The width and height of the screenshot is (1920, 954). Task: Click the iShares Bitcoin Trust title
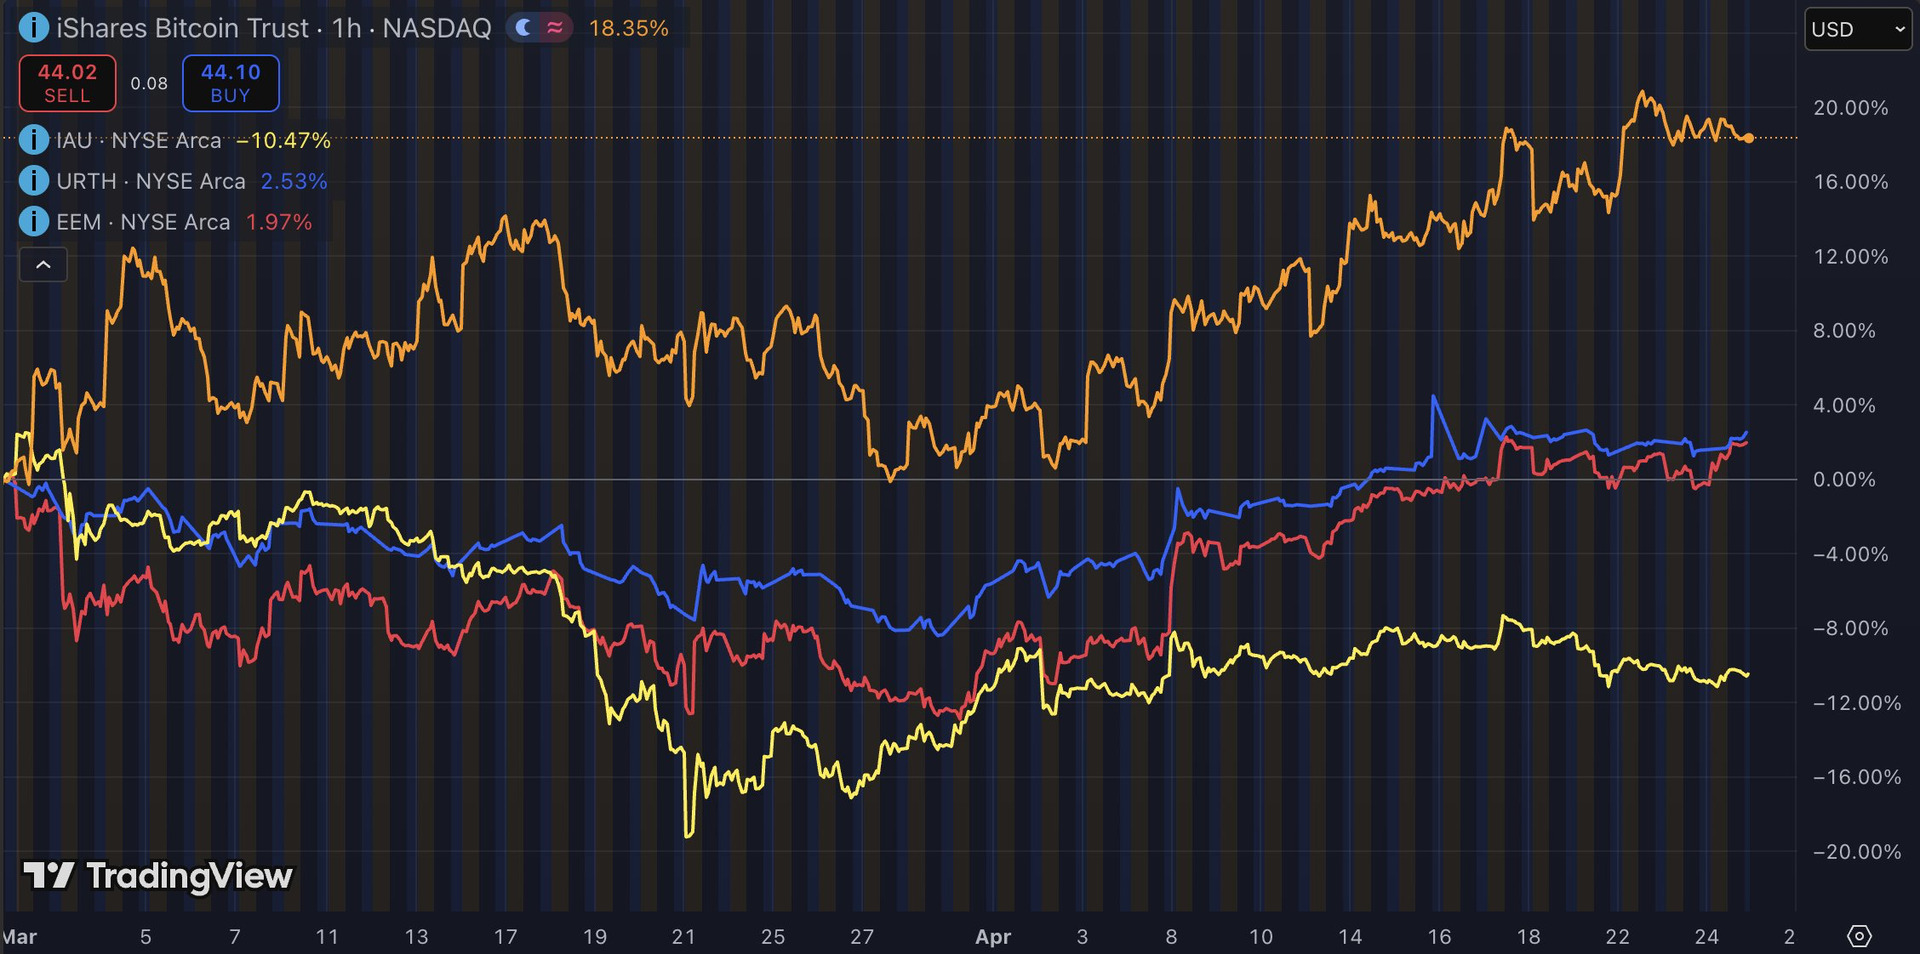pos(182,28)
